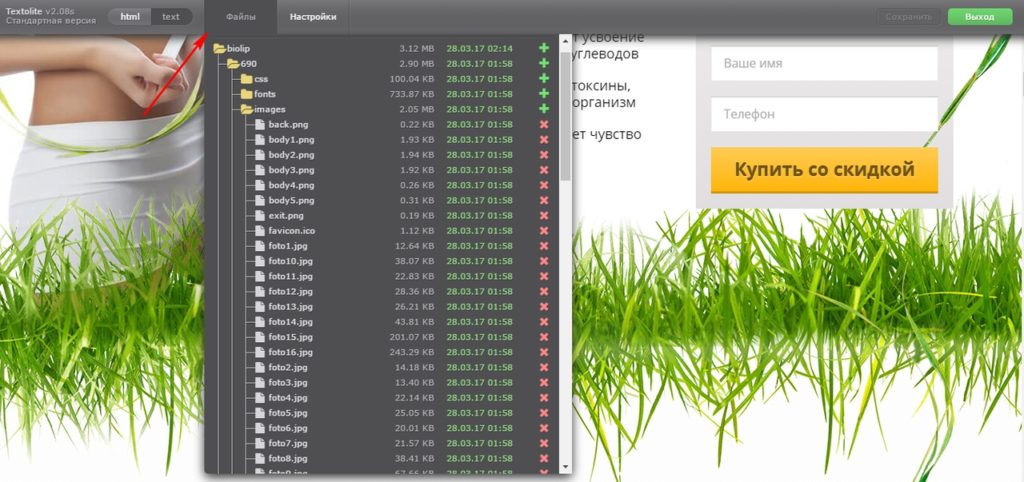Collapse the 690 folder
This screenshot has width=1024, height=482.
[x=232, y=63]
